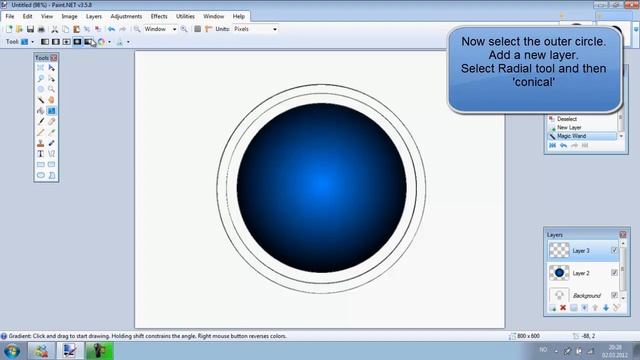Screen dimensions: 640x360
Task: Click the New file icon in toolbar
Action: pos(9,29)
